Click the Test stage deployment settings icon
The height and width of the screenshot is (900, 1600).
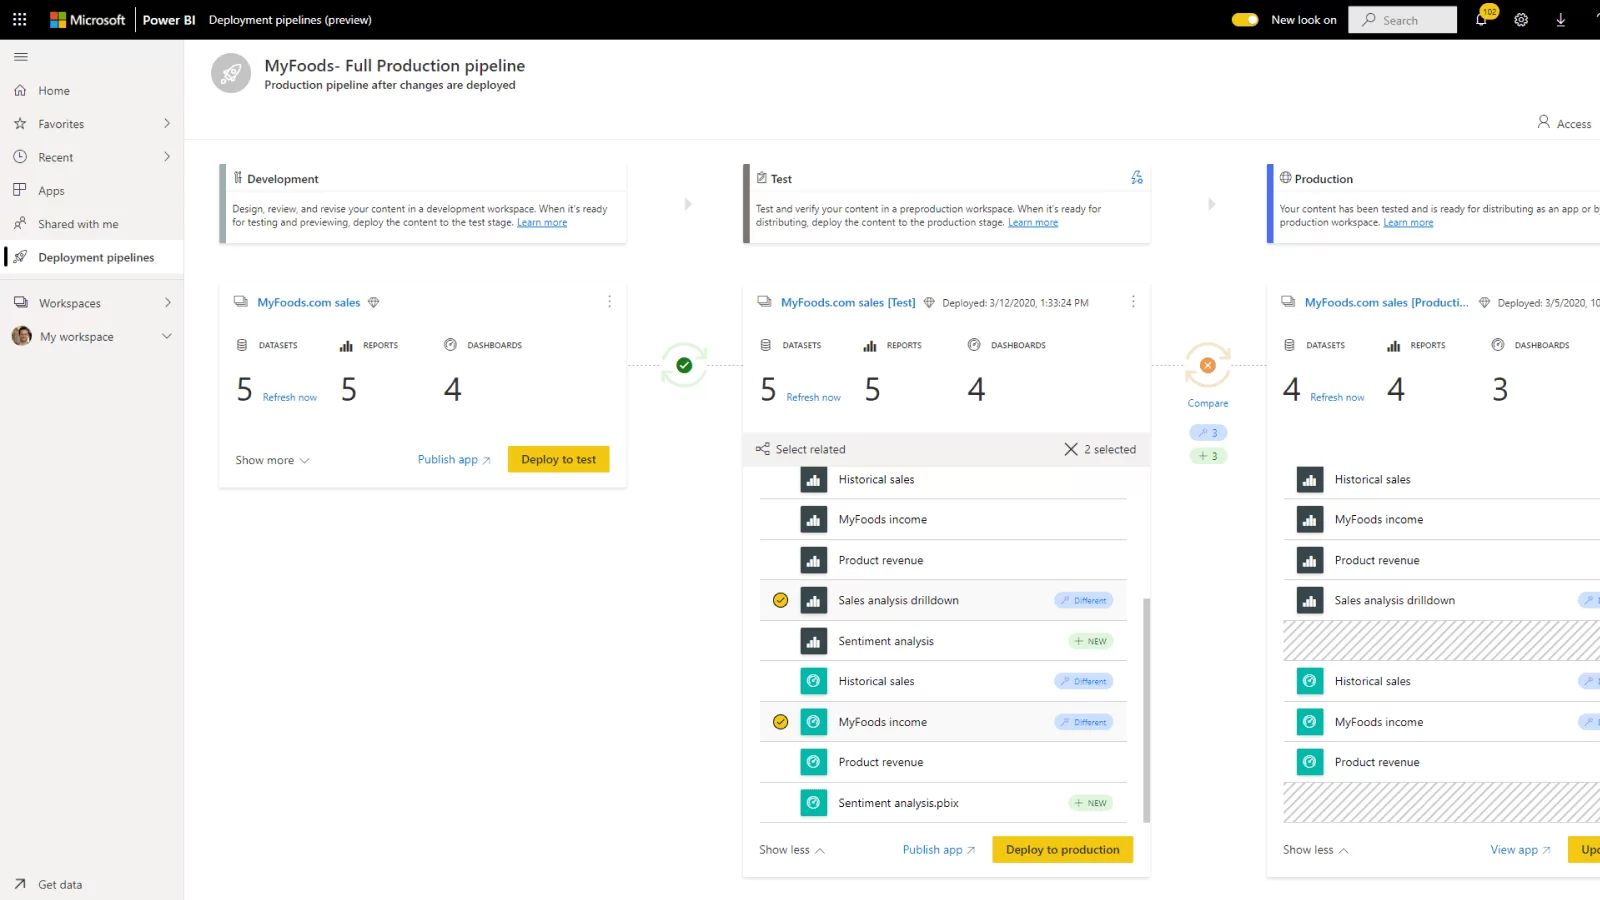pos(1136,178)
